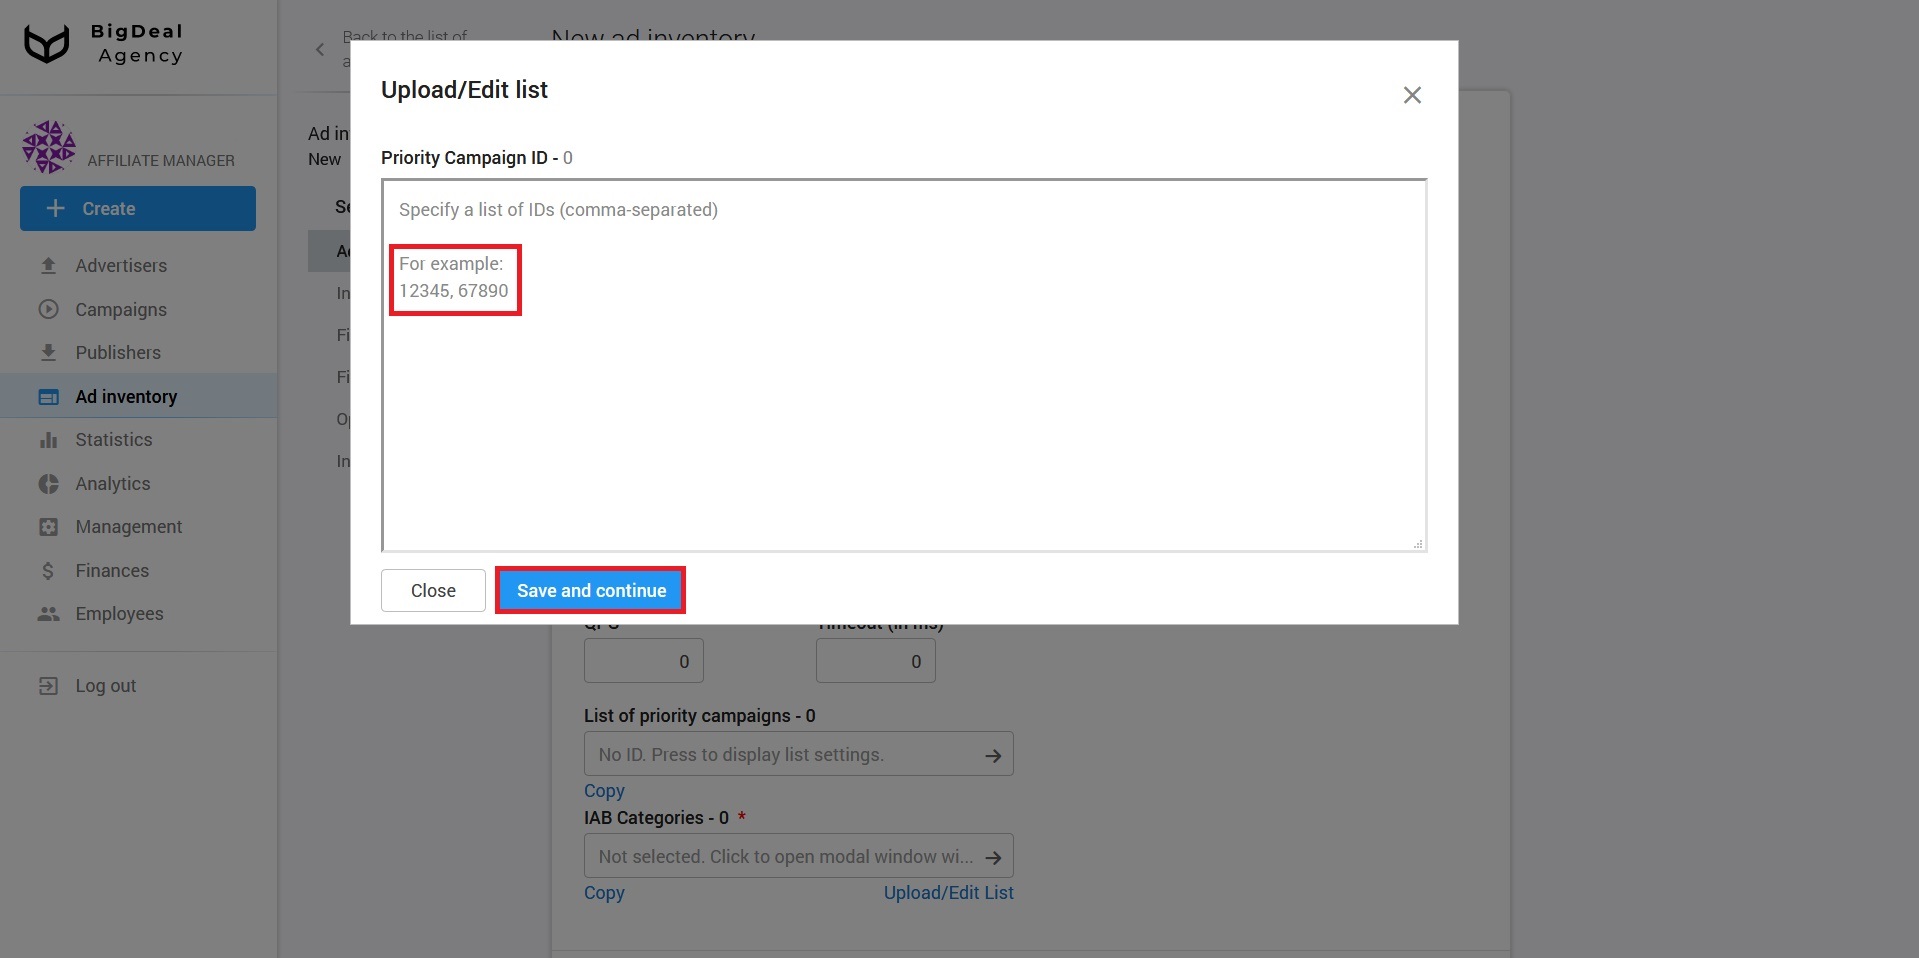Click the QPS value field
The width and height of the screenshot is (1919, 958).
point(643,660)
